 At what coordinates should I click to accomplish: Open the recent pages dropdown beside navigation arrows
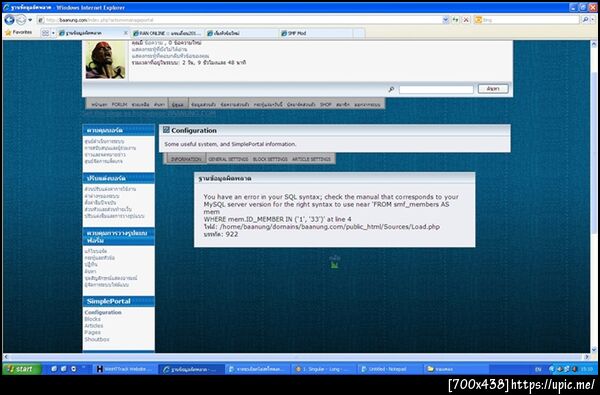(30, 20)
